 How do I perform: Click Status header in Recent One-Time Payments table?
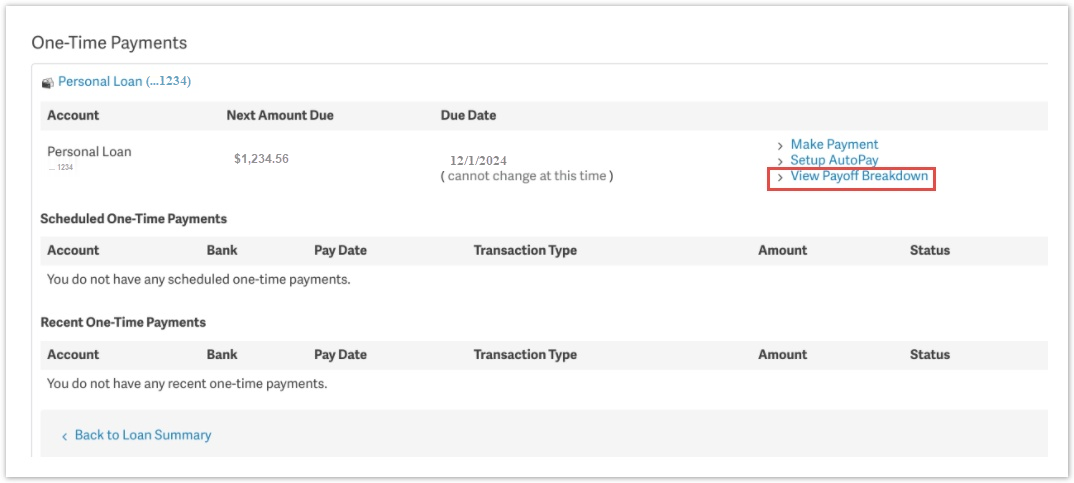[x=929, y=354]
